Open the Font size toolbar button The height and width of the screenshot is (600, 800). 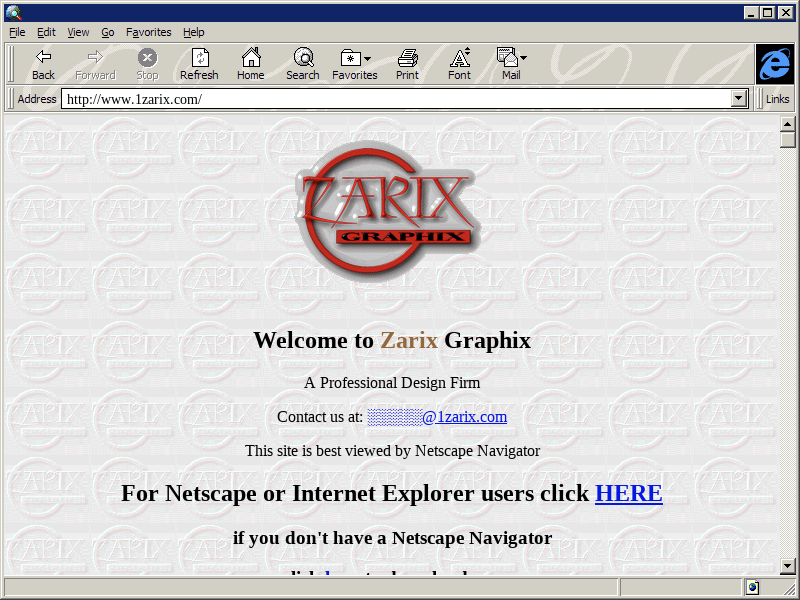coord(459,64)
